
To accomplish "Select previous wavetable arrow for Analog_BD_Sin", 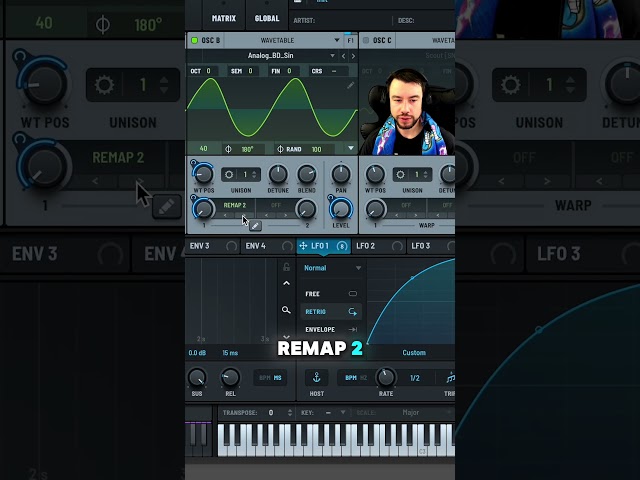I will 343,56.
